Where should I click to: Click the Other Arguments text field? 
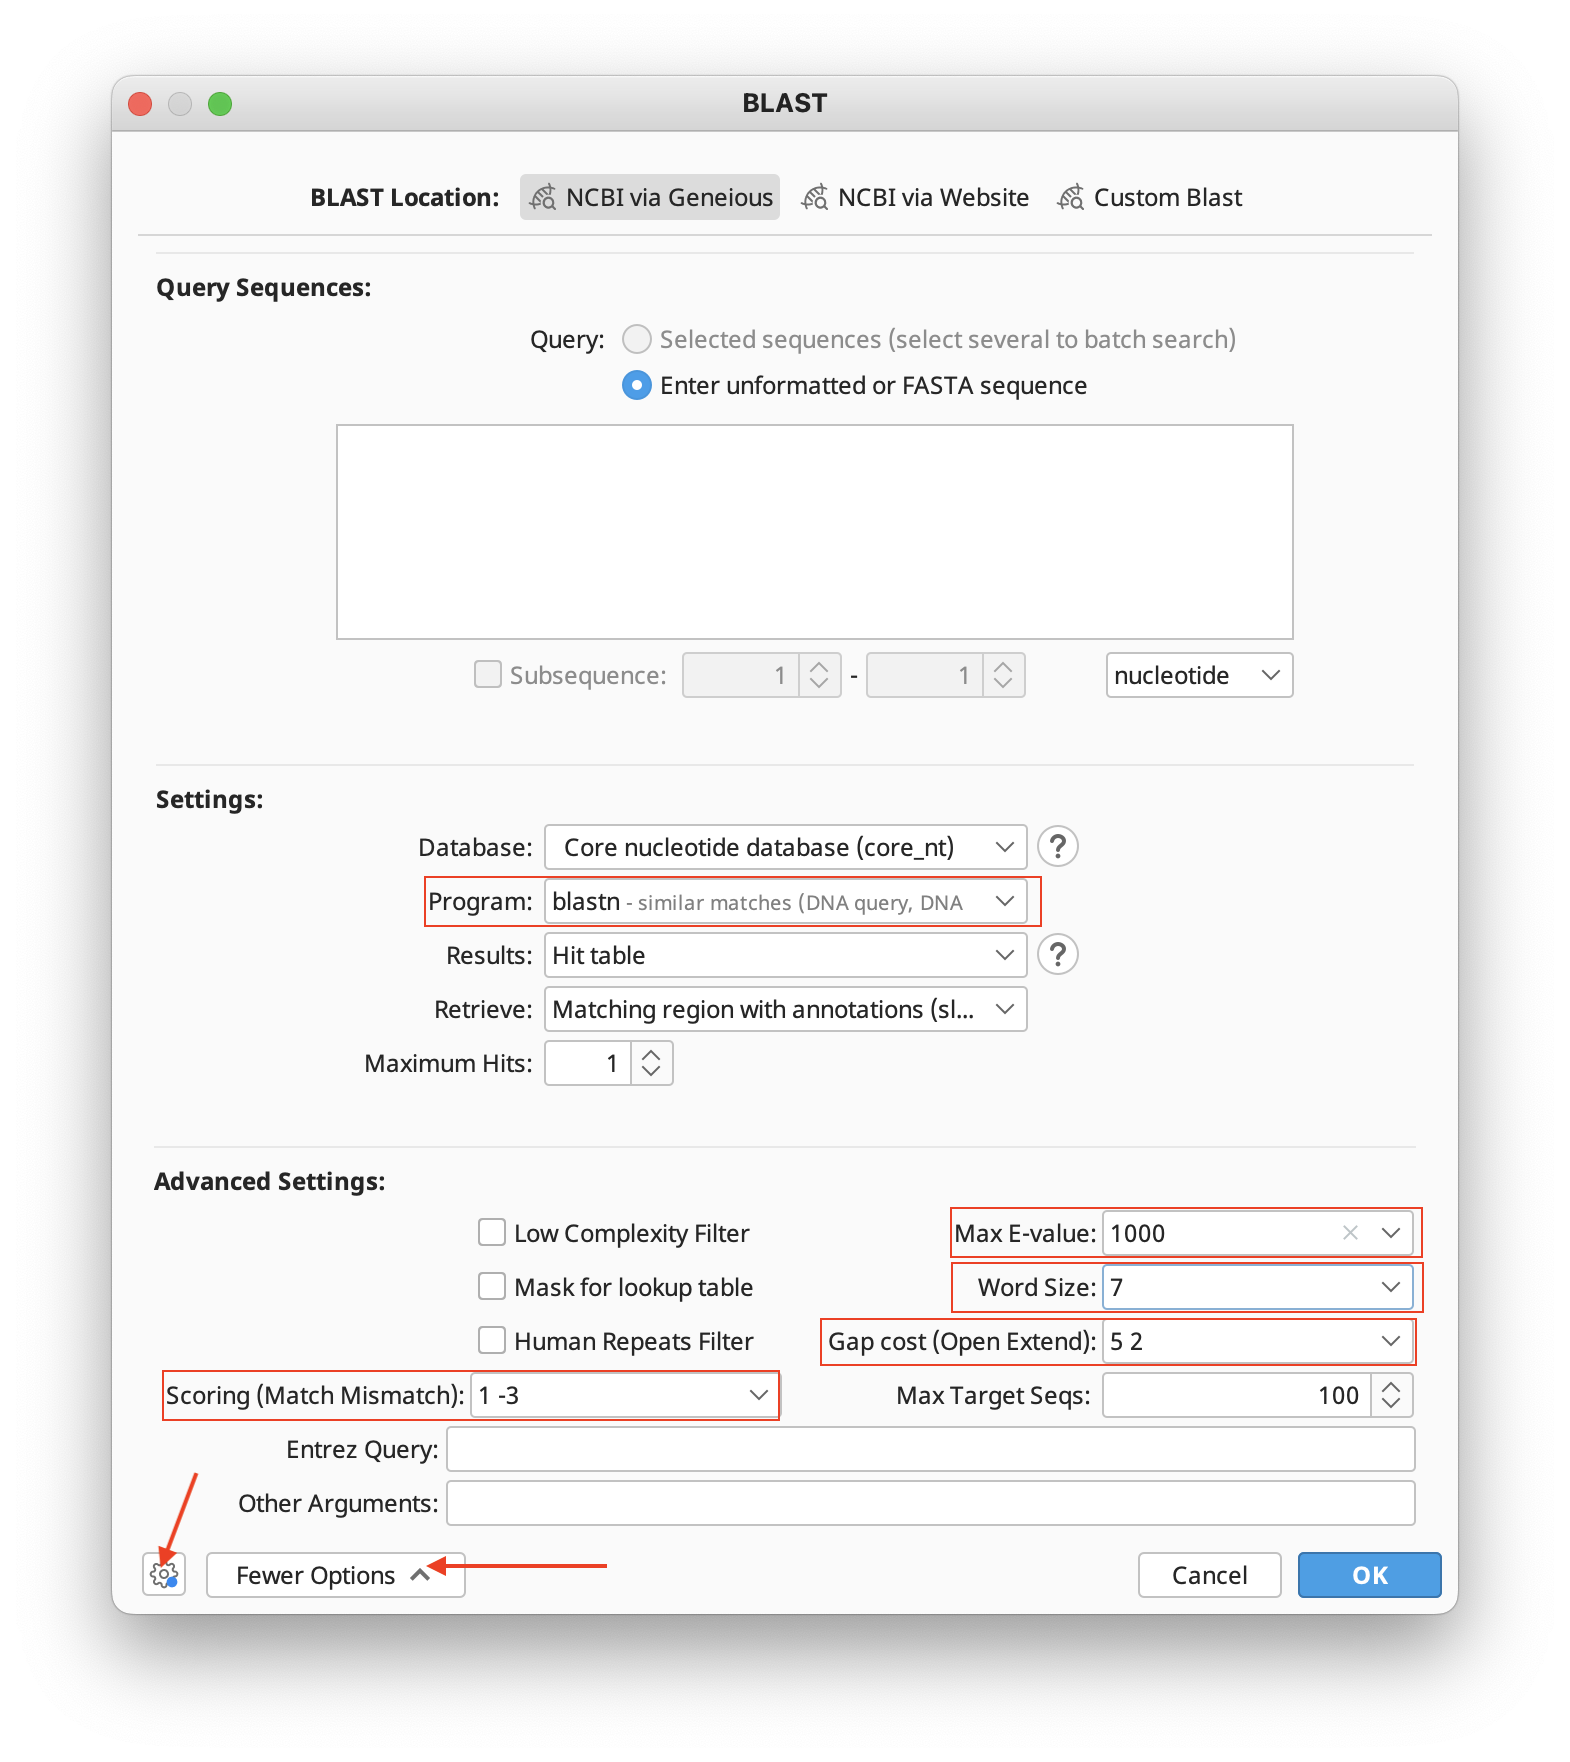930,1503
